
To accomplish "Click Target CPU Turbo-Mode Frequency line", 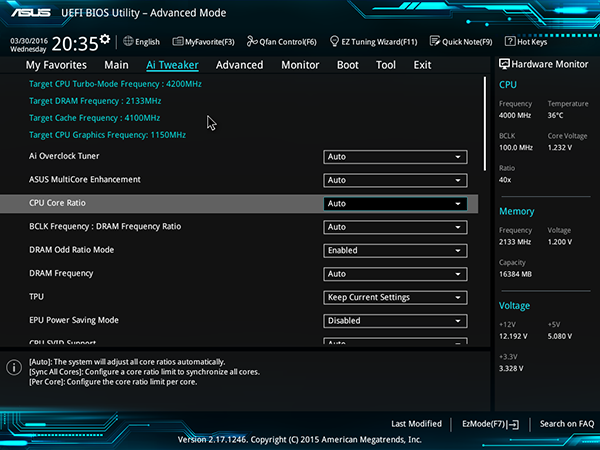I will tap(115, 84).
